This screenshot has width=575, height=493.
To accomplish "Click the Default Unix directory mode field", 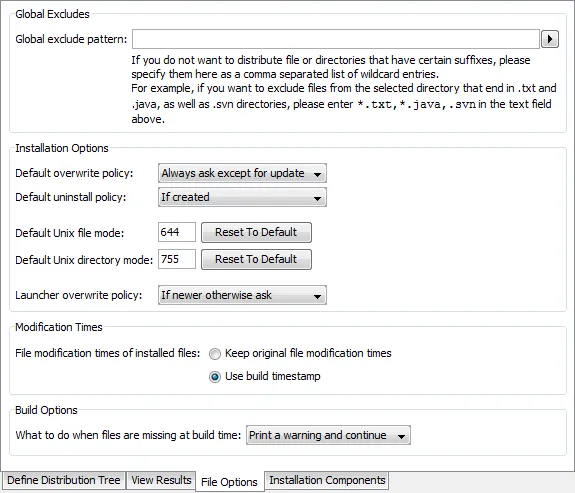I will [177, 259].
